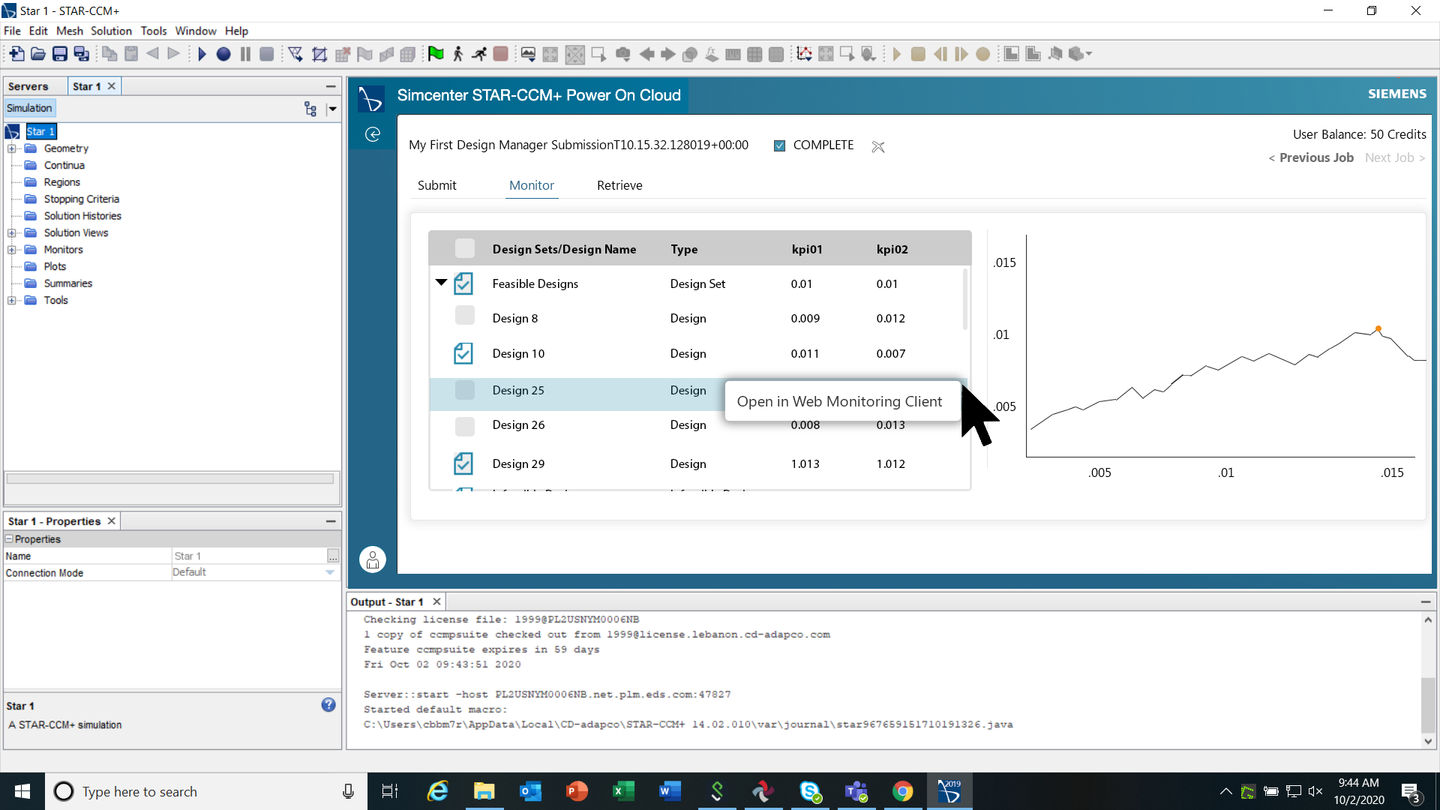Image resolution: width=1440 pixels, height=810 pixels.
Task: Open the Connection Mode dropdown
Action: pyautogui.click(x=330, y=573)
